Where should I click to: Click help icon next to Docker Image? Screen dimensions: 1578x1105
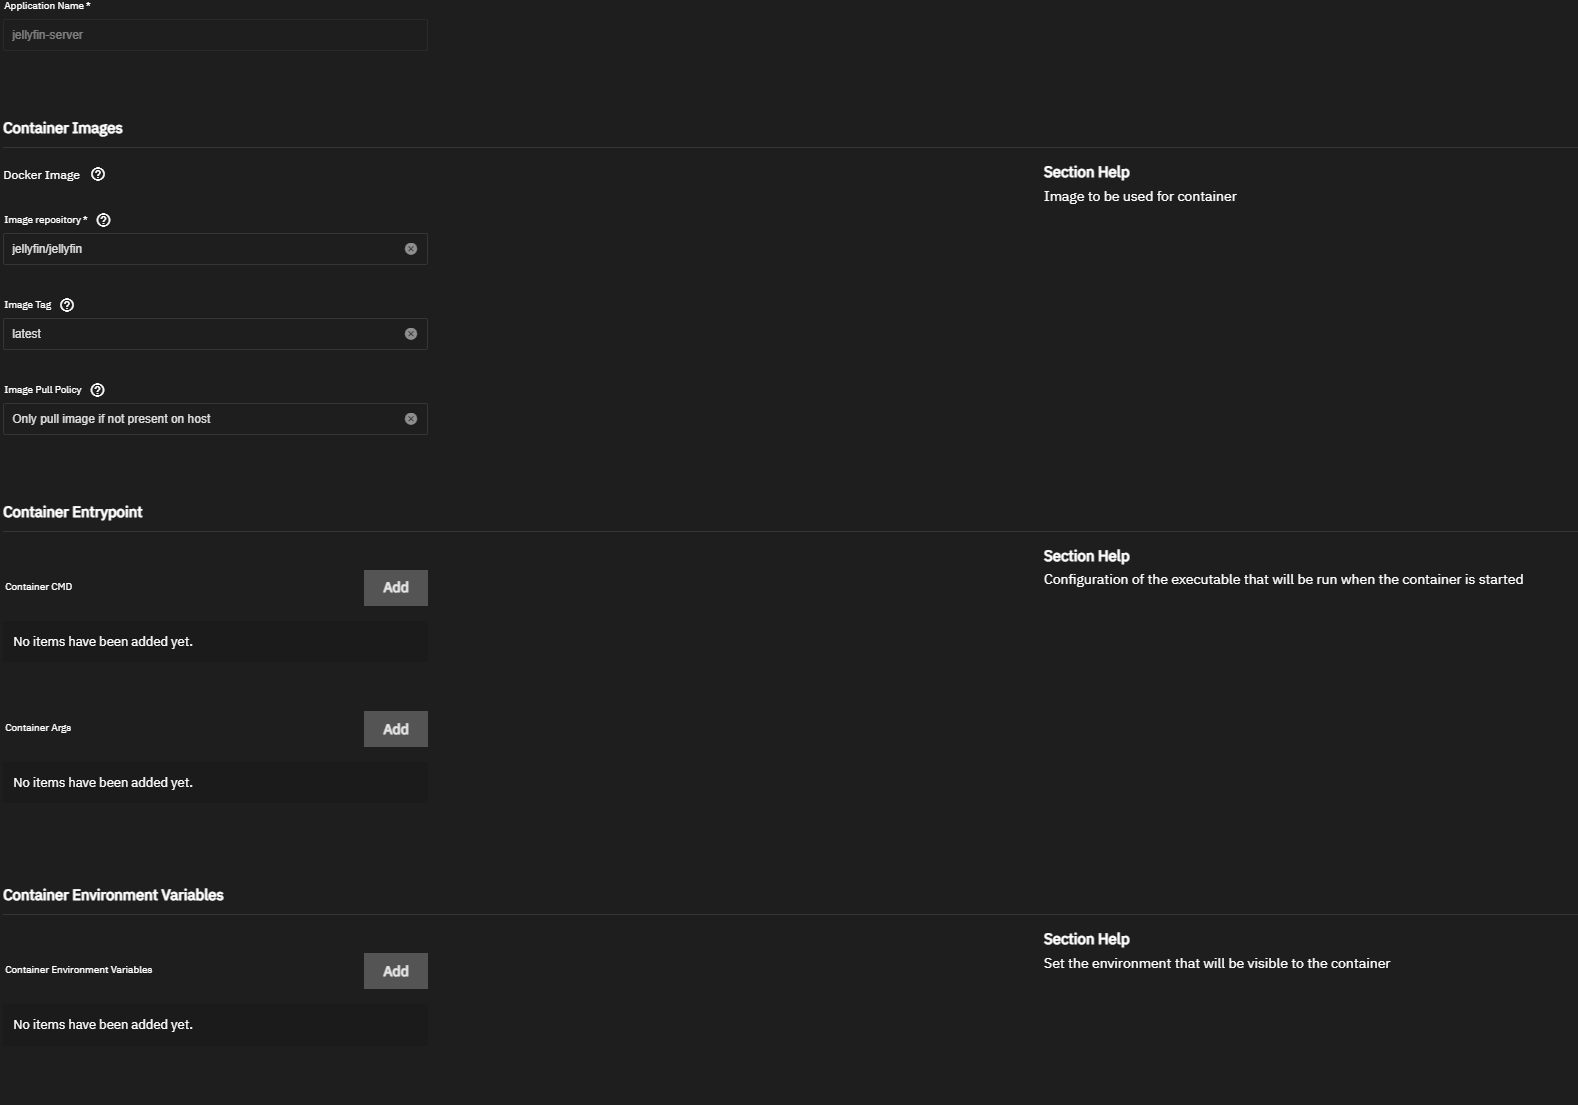pyautogui.click(x=98, y=174)
